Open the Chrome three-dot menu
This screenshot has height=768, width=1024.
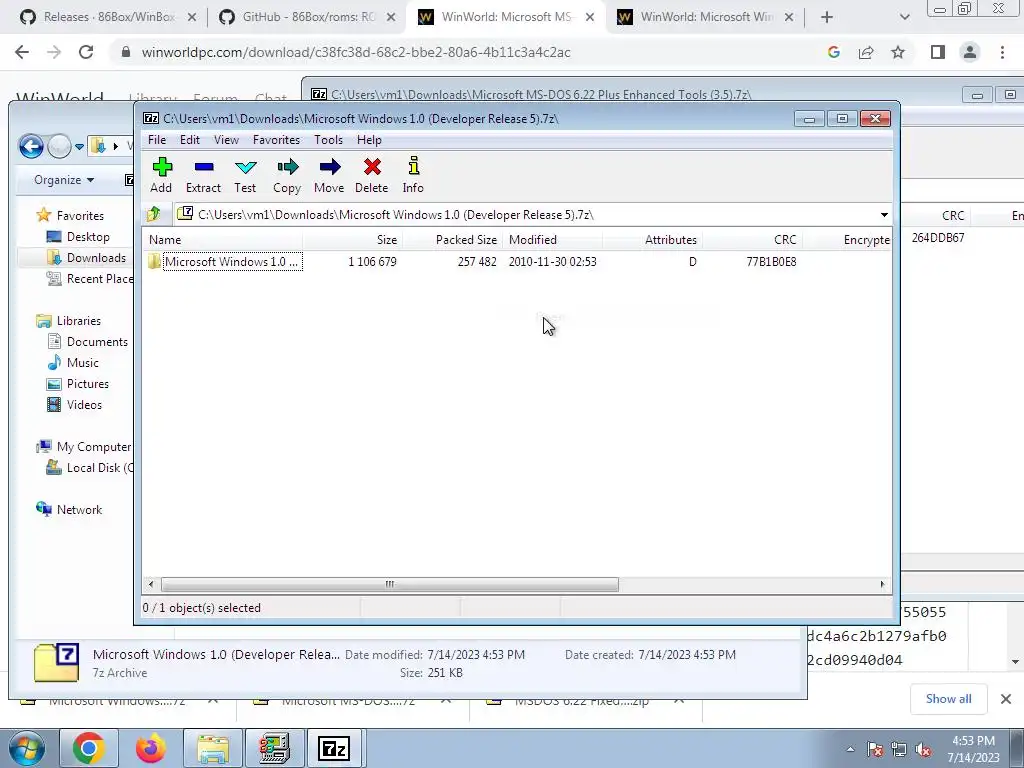coord(1002,52)
